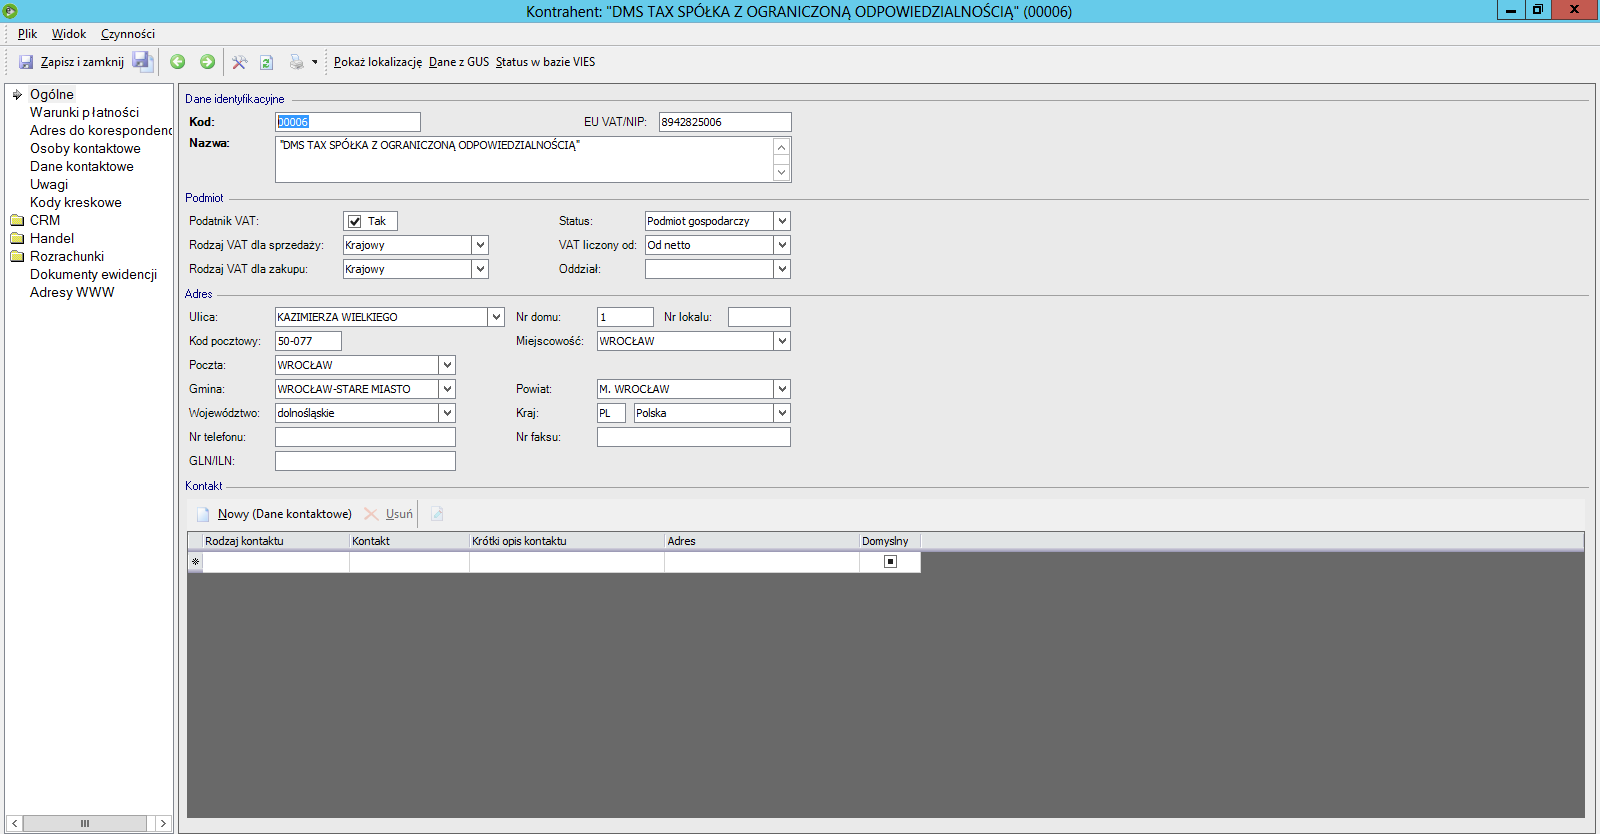1600x834 pixels.
Task: Click Nowy (Dane kontaktowe) button
Action: pos(274,514)
